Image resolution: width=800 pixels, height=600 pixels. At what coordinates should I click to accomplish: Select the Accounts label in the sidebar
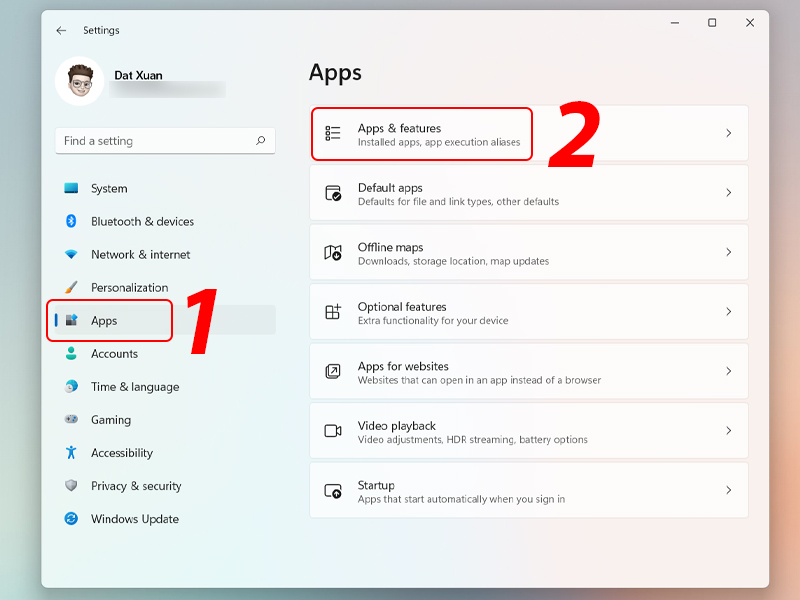tap(114, 354)
